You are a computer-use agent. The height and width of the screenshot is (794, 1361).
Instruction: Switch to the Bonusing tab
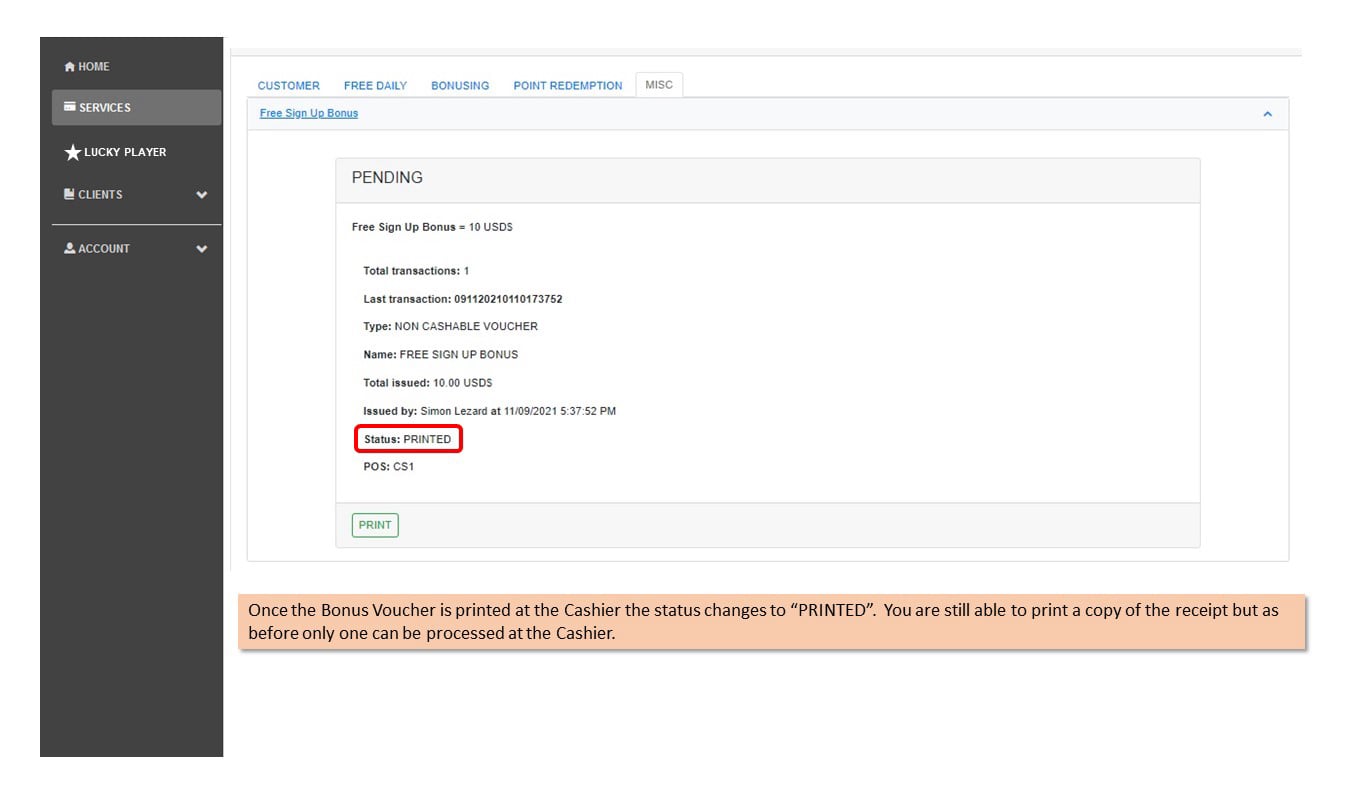coord(460,86)
